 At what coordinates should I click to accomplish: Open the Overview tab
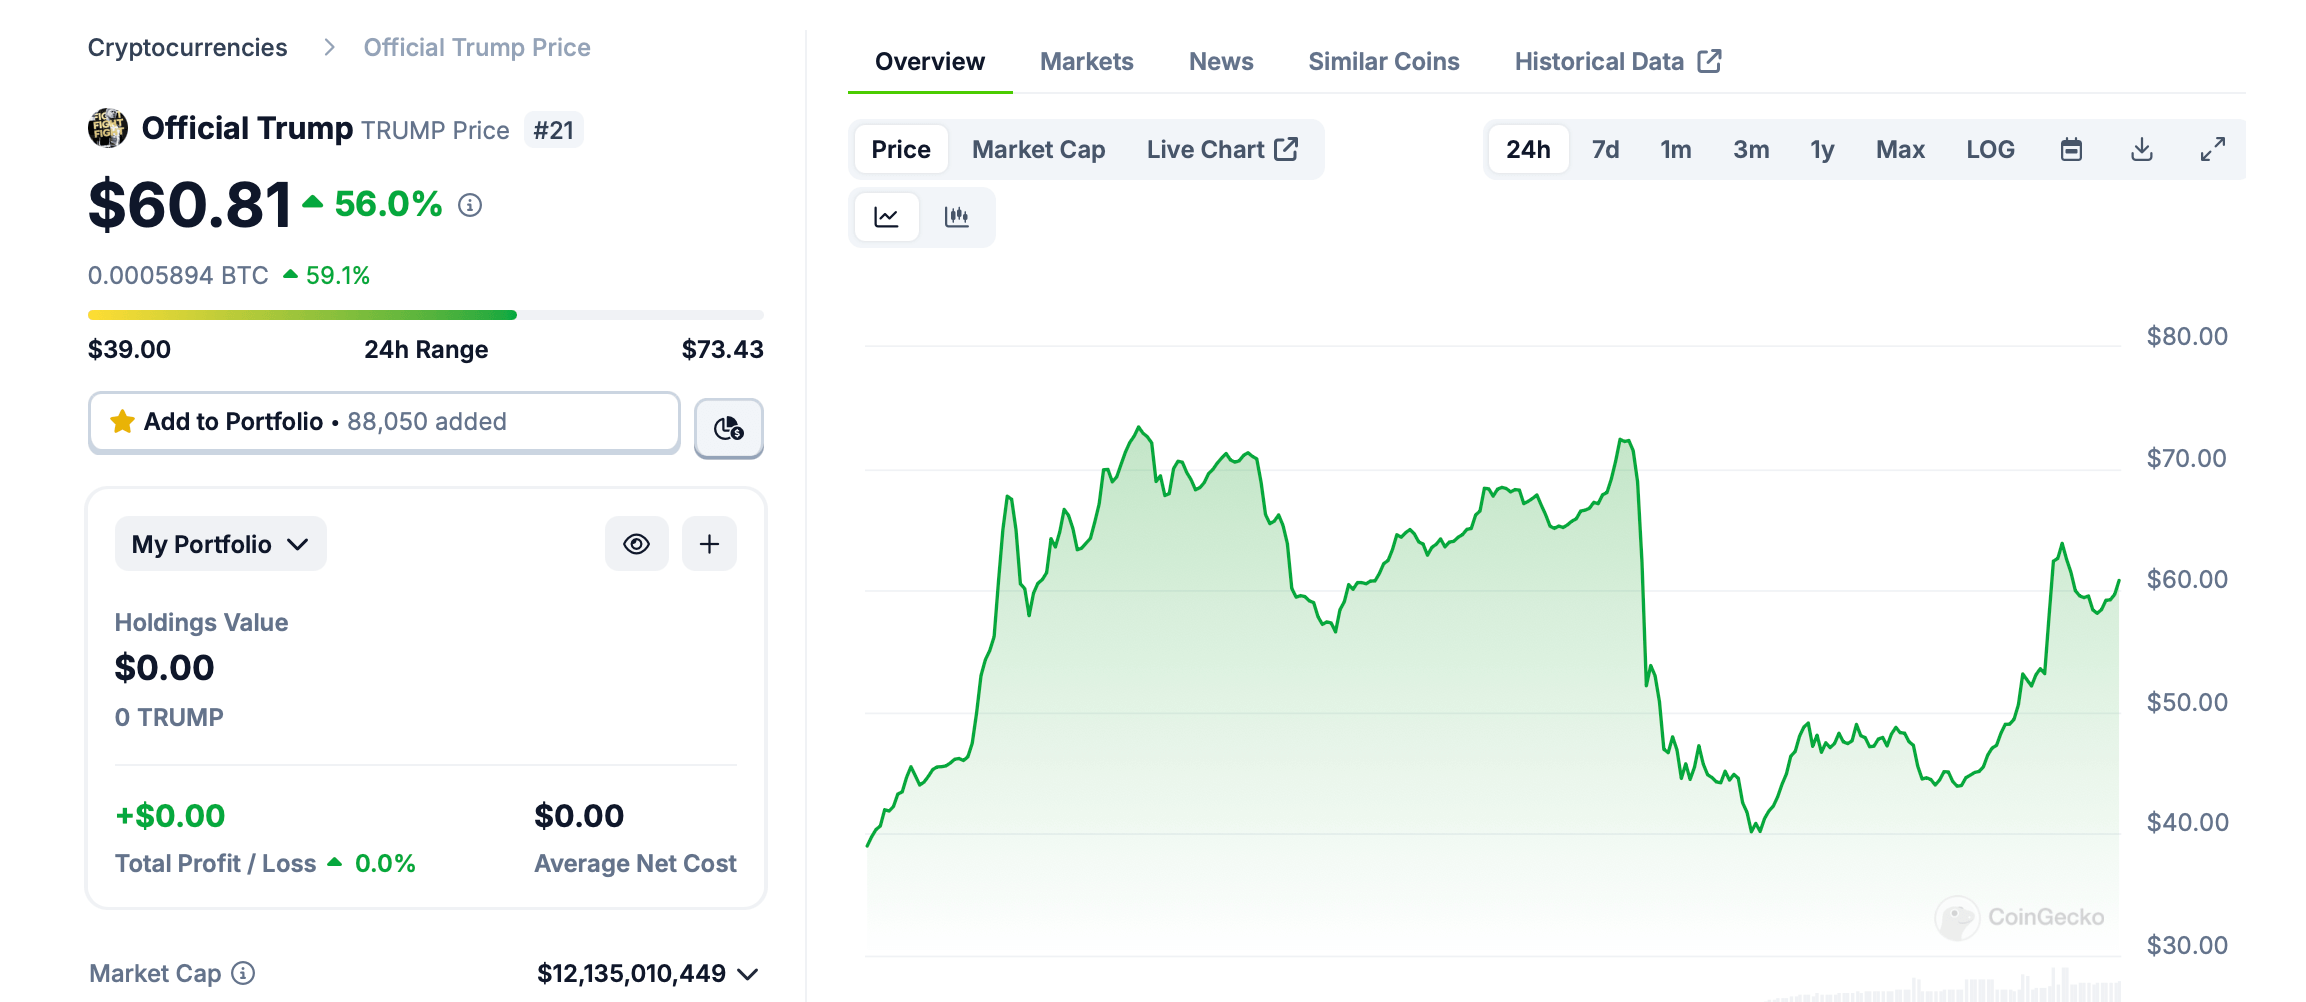pyautogui.click(x=930, y=62)
